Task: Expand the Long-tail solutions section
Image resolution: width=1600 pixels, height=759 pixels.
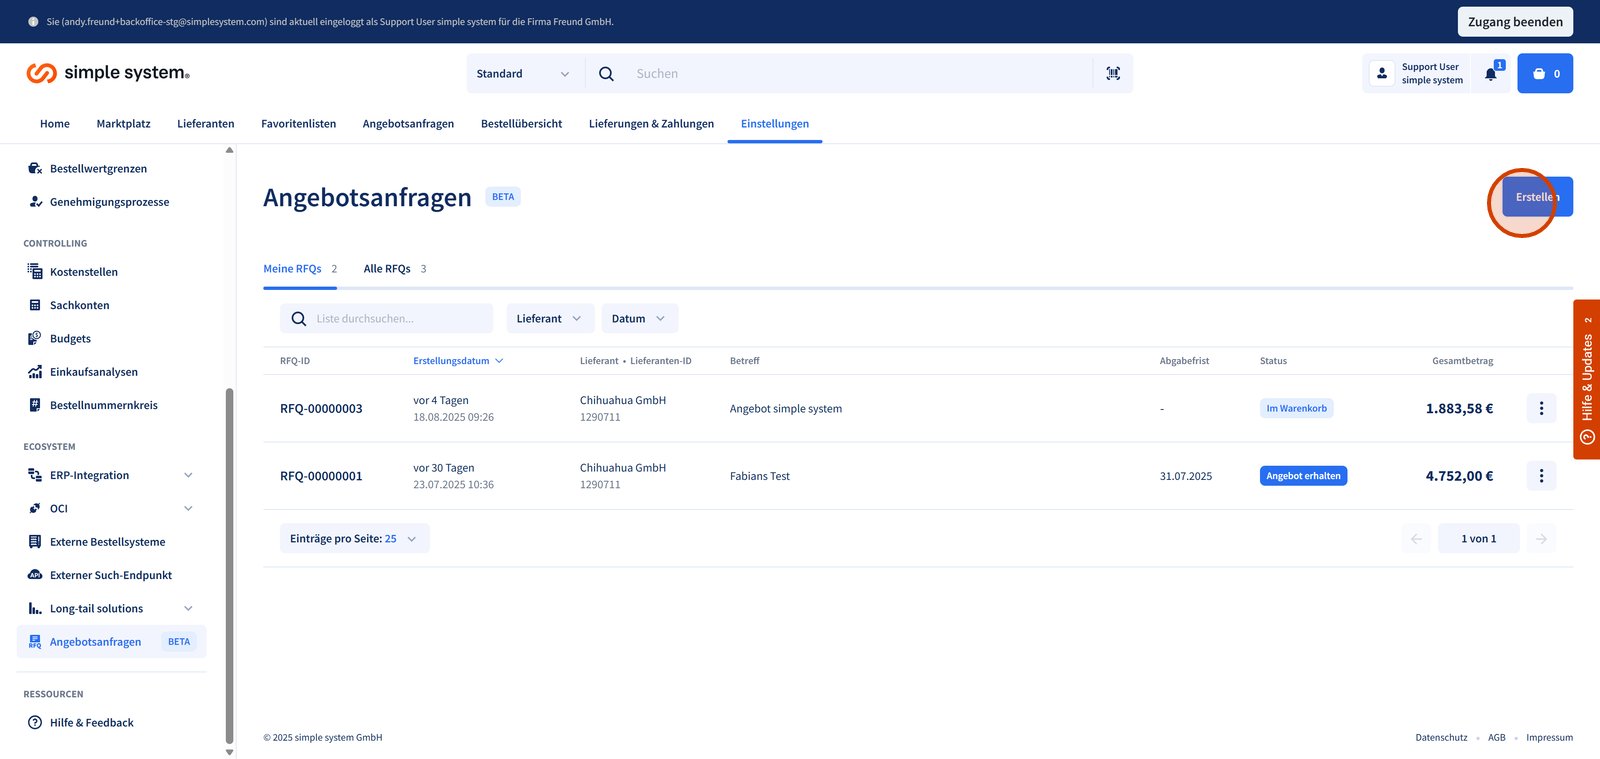Action: [188, 608]
